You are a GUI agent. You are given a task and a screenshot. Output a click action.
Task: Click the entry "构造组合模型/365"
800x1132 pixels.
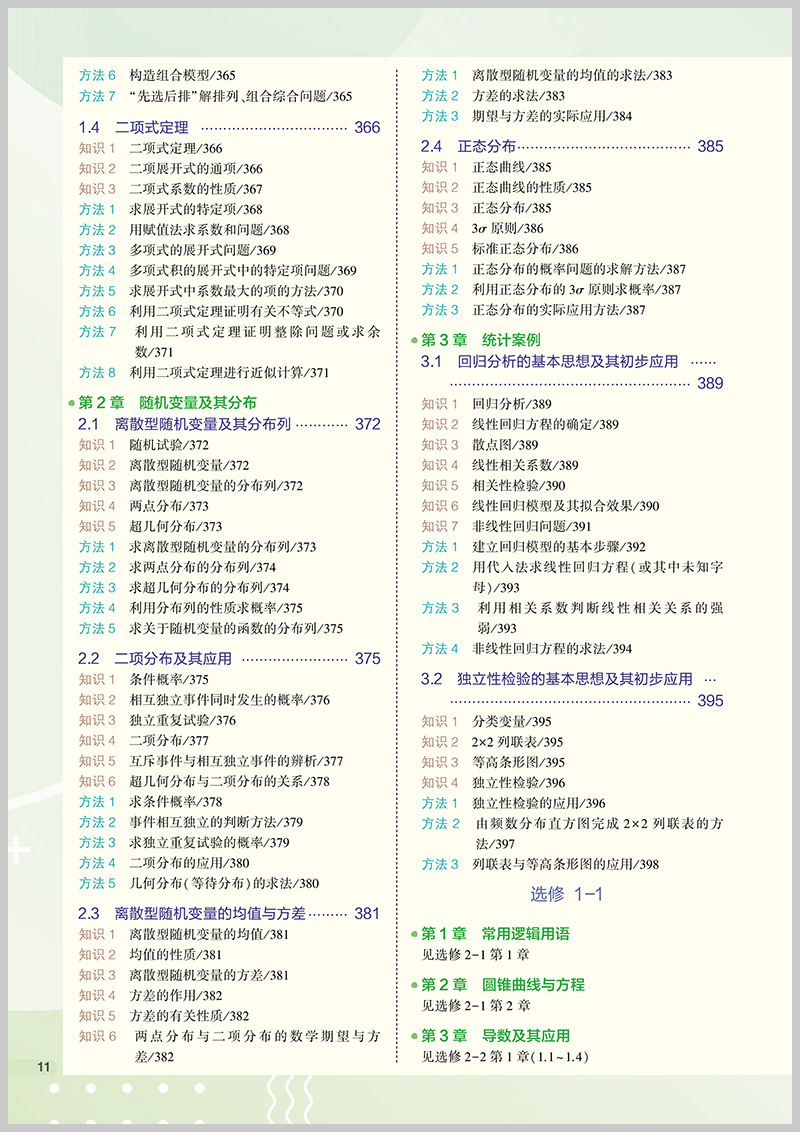(183, 75)
